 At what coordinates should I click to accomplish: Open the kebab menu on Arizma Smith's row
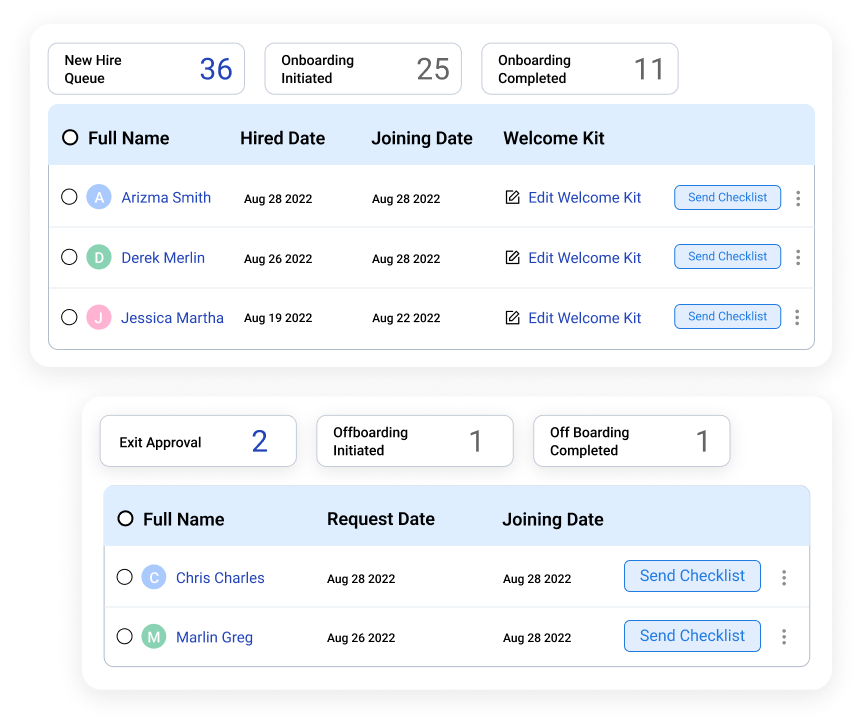coord(798,197)
